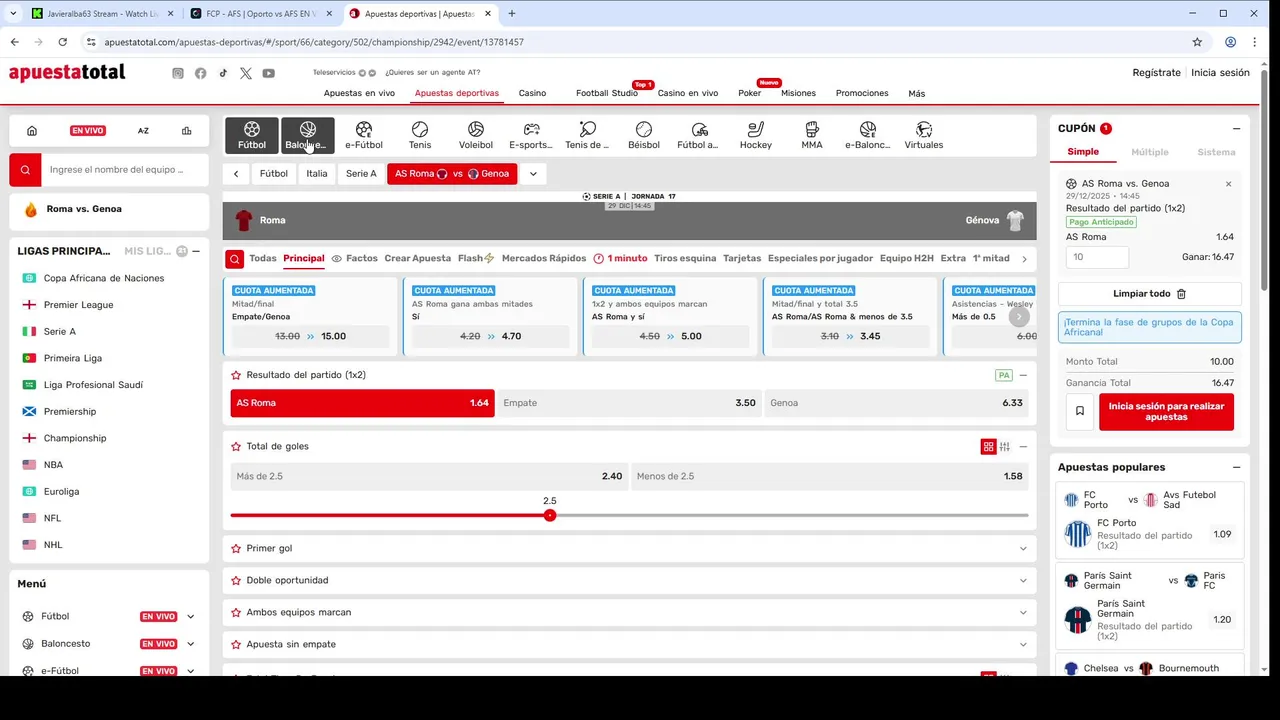Open the Hockey sport category

(x=756, y=135)
